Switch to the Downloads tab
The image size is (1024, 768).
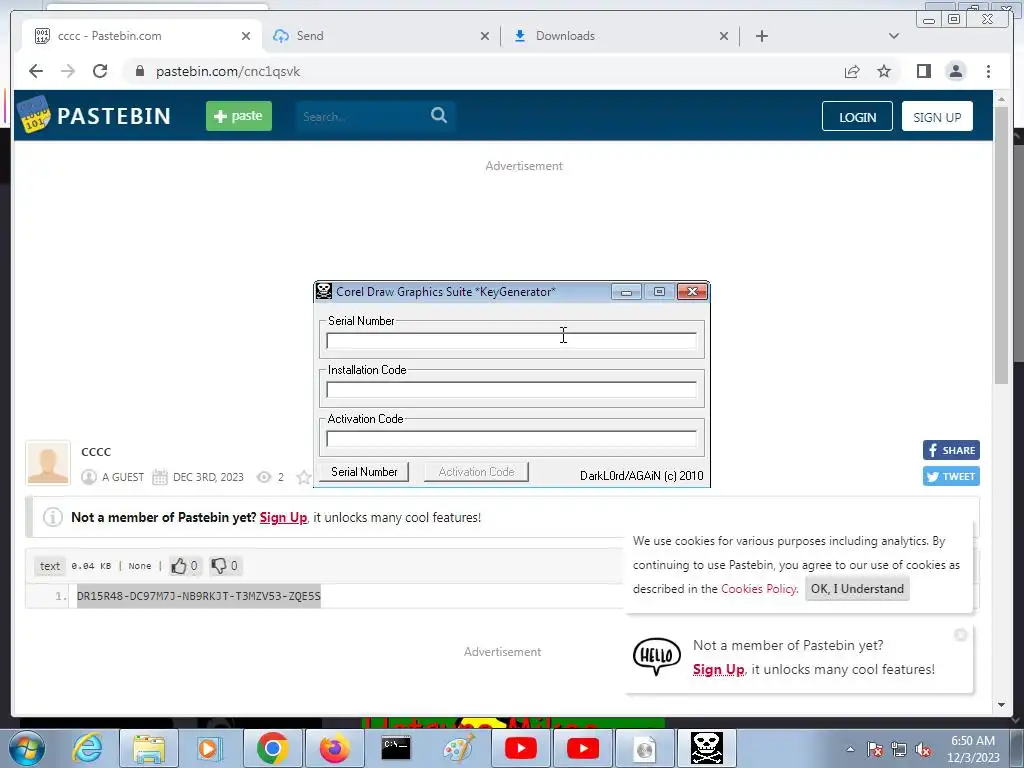(620, 36)
